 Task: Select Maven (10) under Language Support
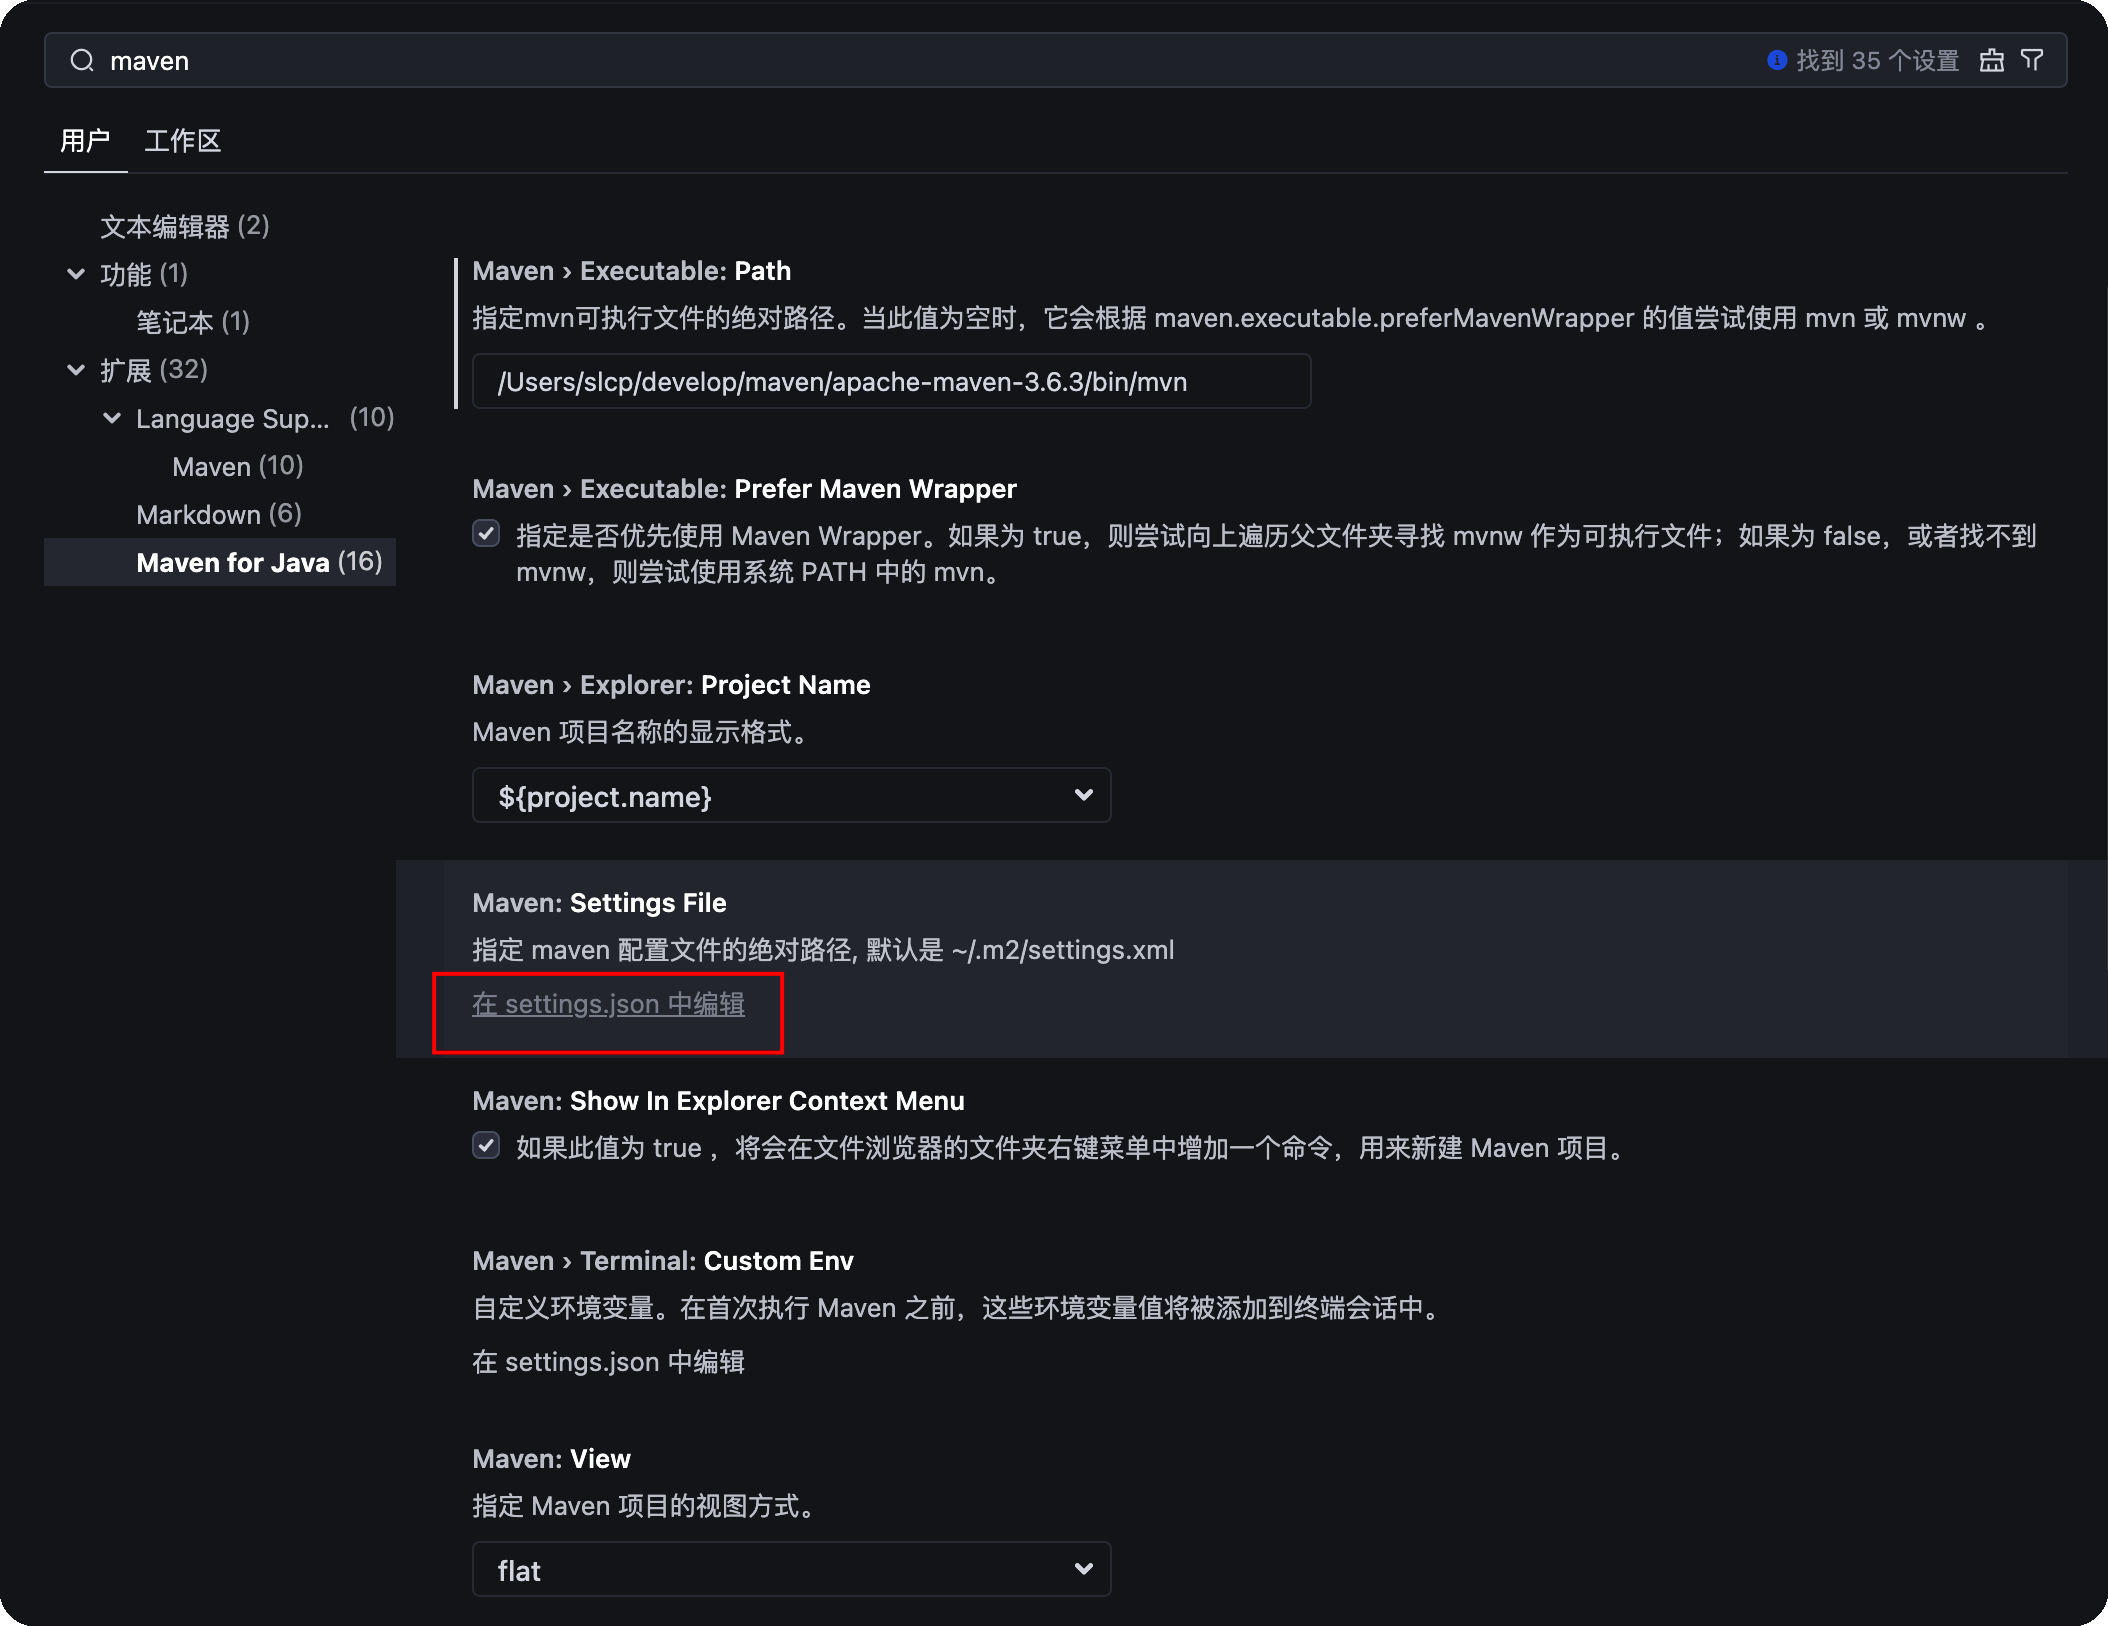pyautogui.click(x=237, y=467)
